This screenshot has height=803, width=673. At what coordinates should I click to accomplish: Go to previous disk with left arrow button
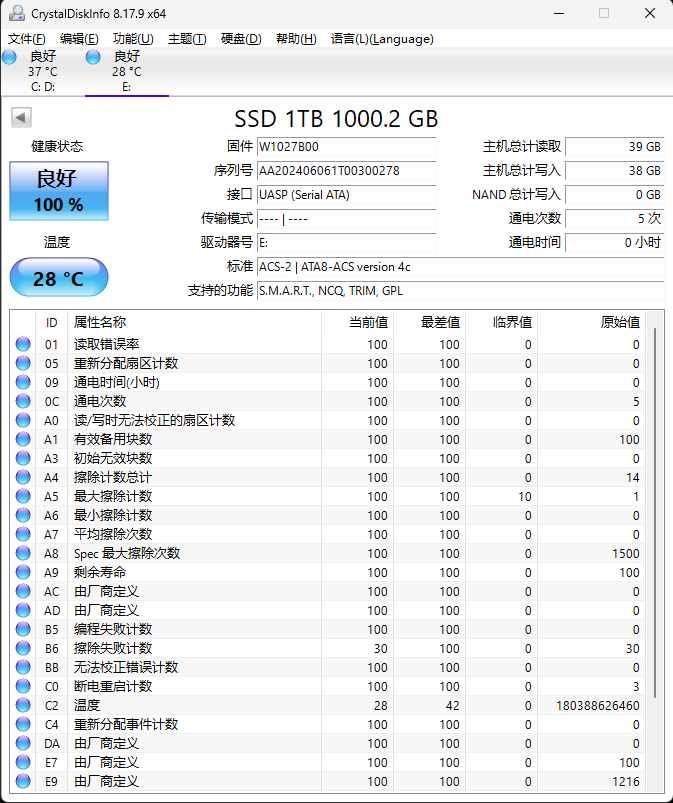(x=22, y=118)
